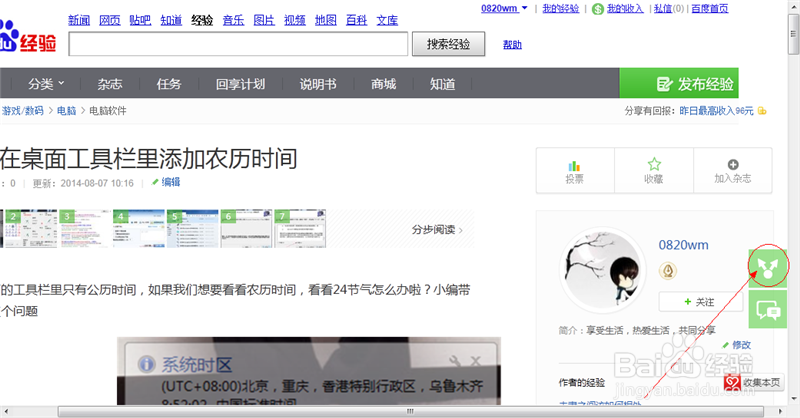
Task: Click the red 收集本页 collect page icon
Action: [x=732, y=382]
